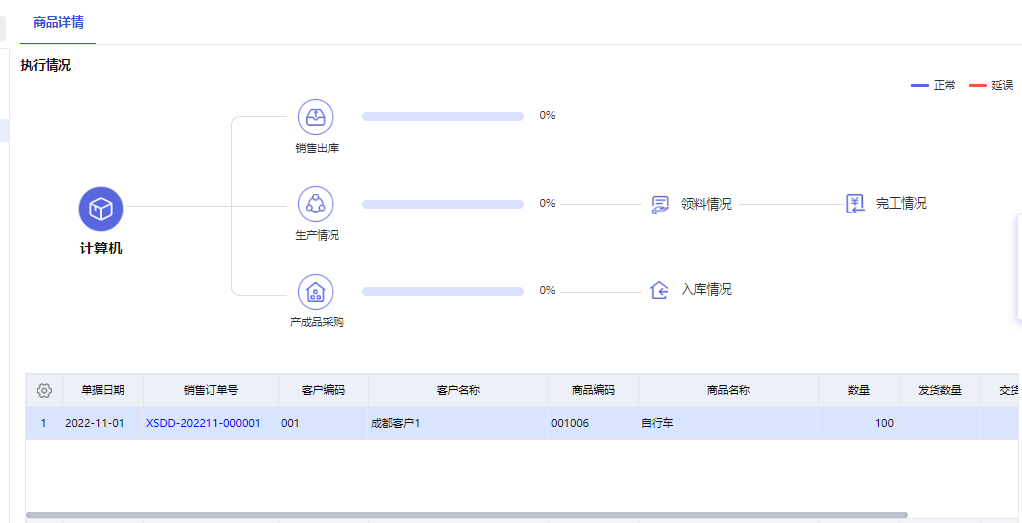The image size is (1022, 523).
Task: Click the 领料情况 label
Action: [x=706, y=204]
